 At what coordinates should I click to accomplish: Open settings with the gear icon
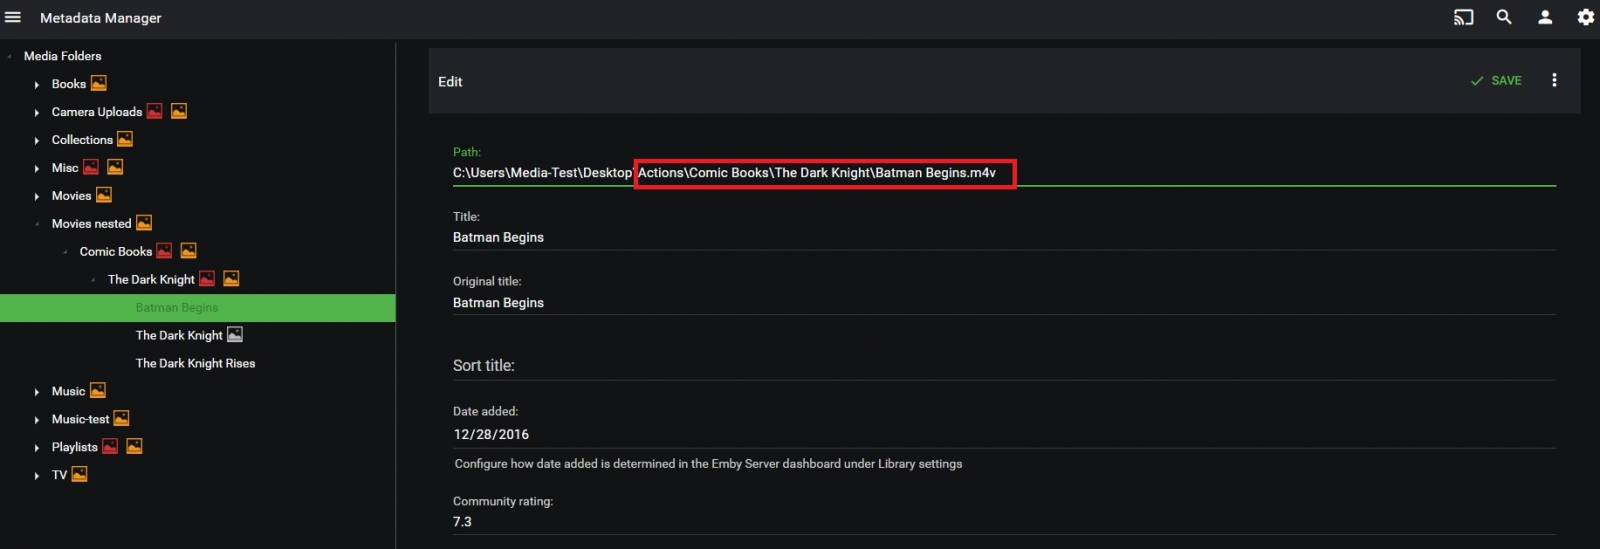coord(1586,17)
